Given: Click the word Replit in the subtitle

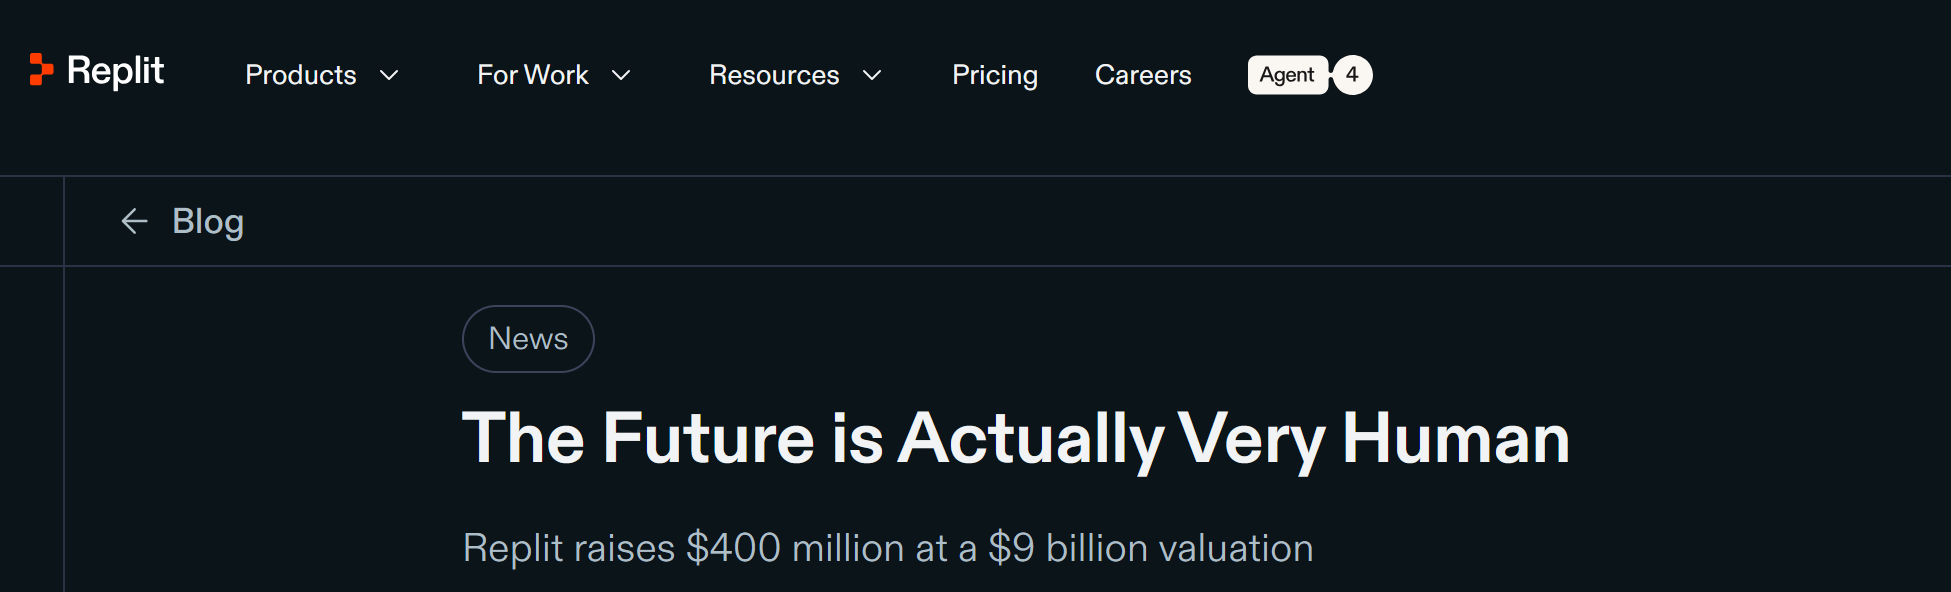Looking at the screenshot, I should 513,548.
